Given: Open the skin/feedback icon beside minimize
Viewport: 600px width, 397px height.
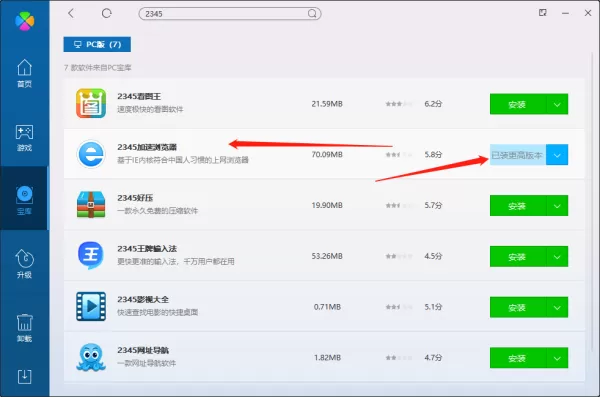Looking at the screenshot, I should 543,13.
